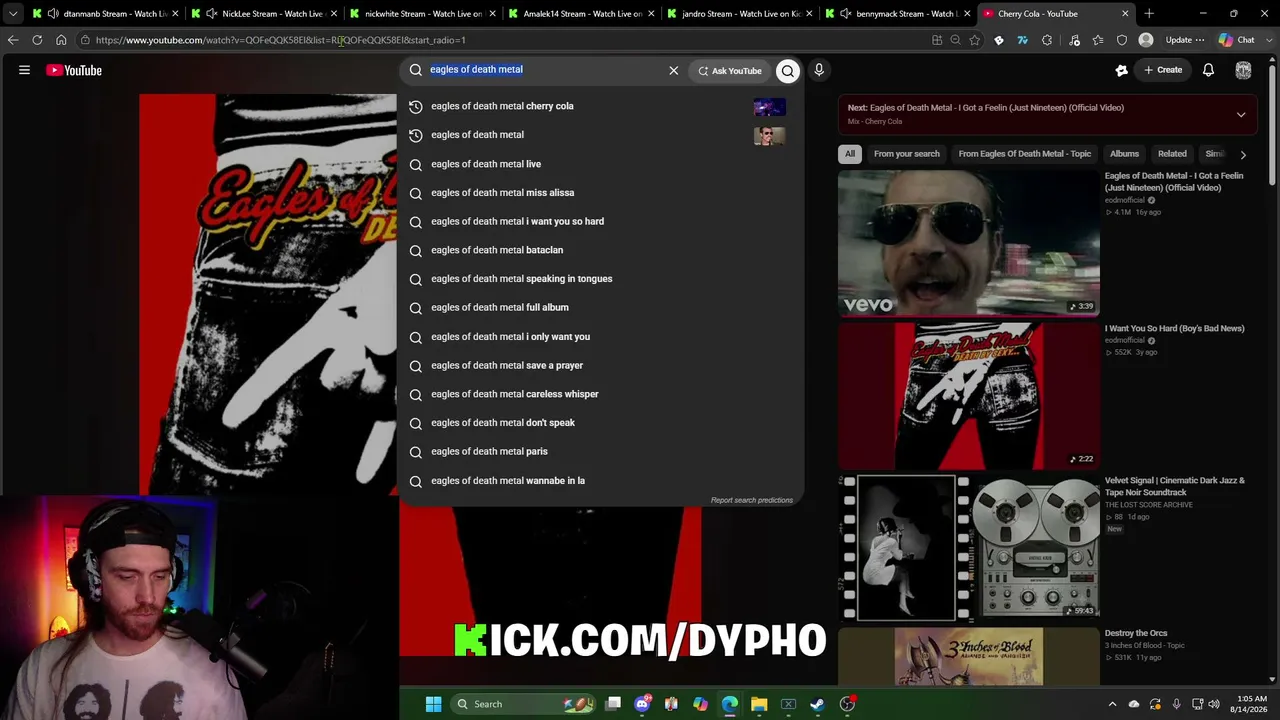Open File Explorer from the taskbar

pyautogui.click(x=759, y=704)
